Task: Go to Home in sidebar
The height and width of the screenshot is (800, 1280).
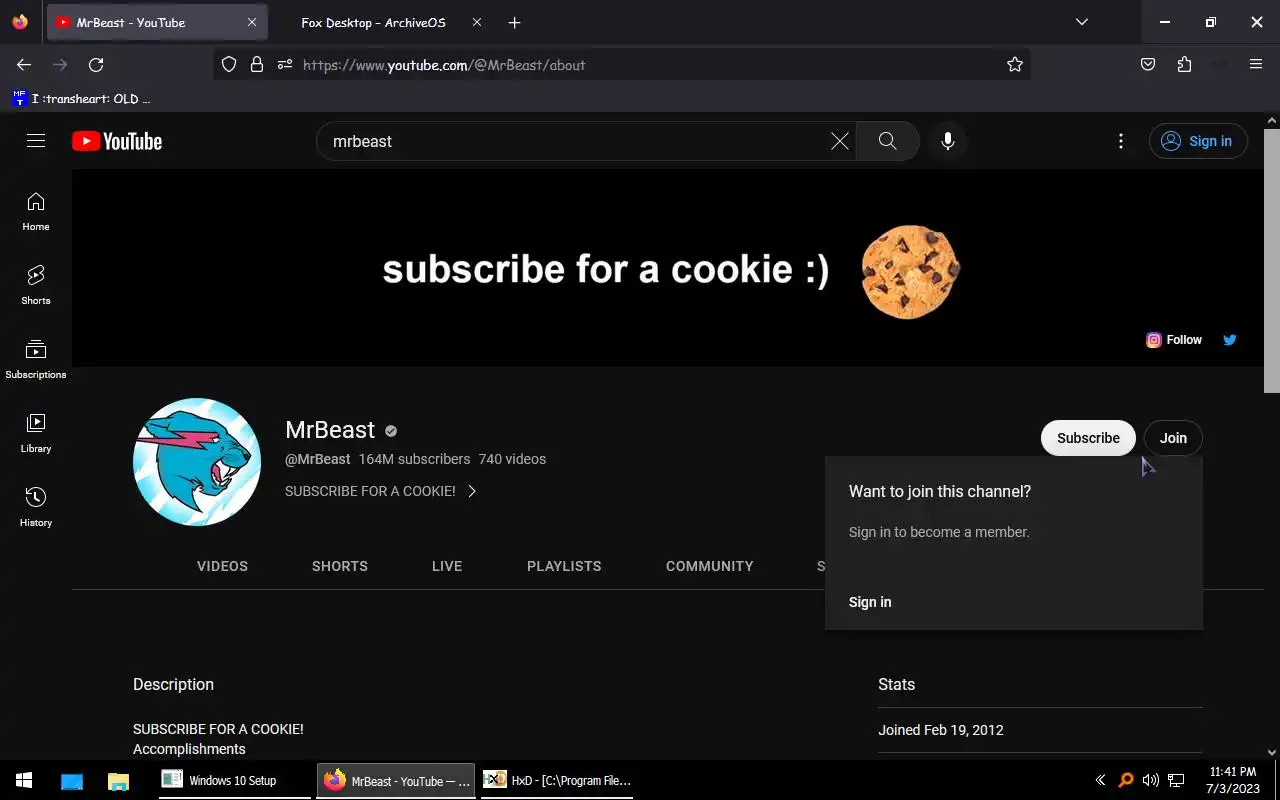Action: coord(36,211)
